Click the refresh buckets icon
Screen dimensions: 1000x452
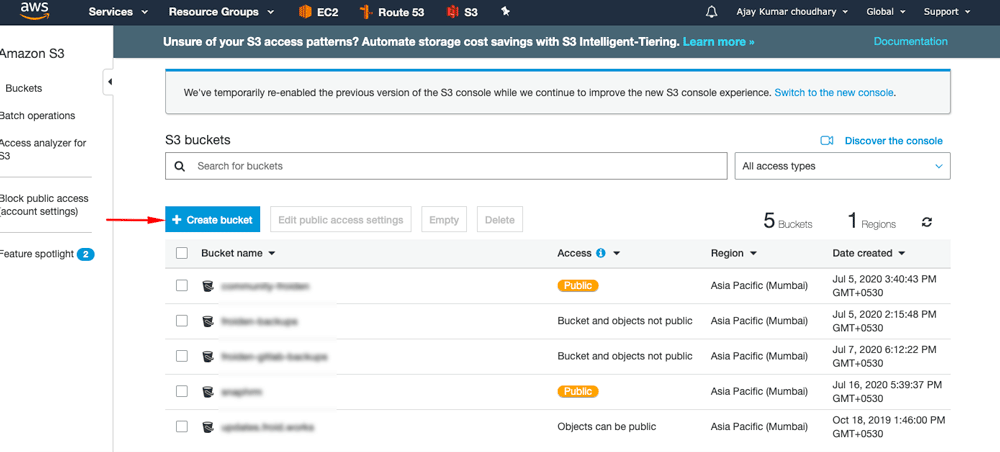[927, 222]
